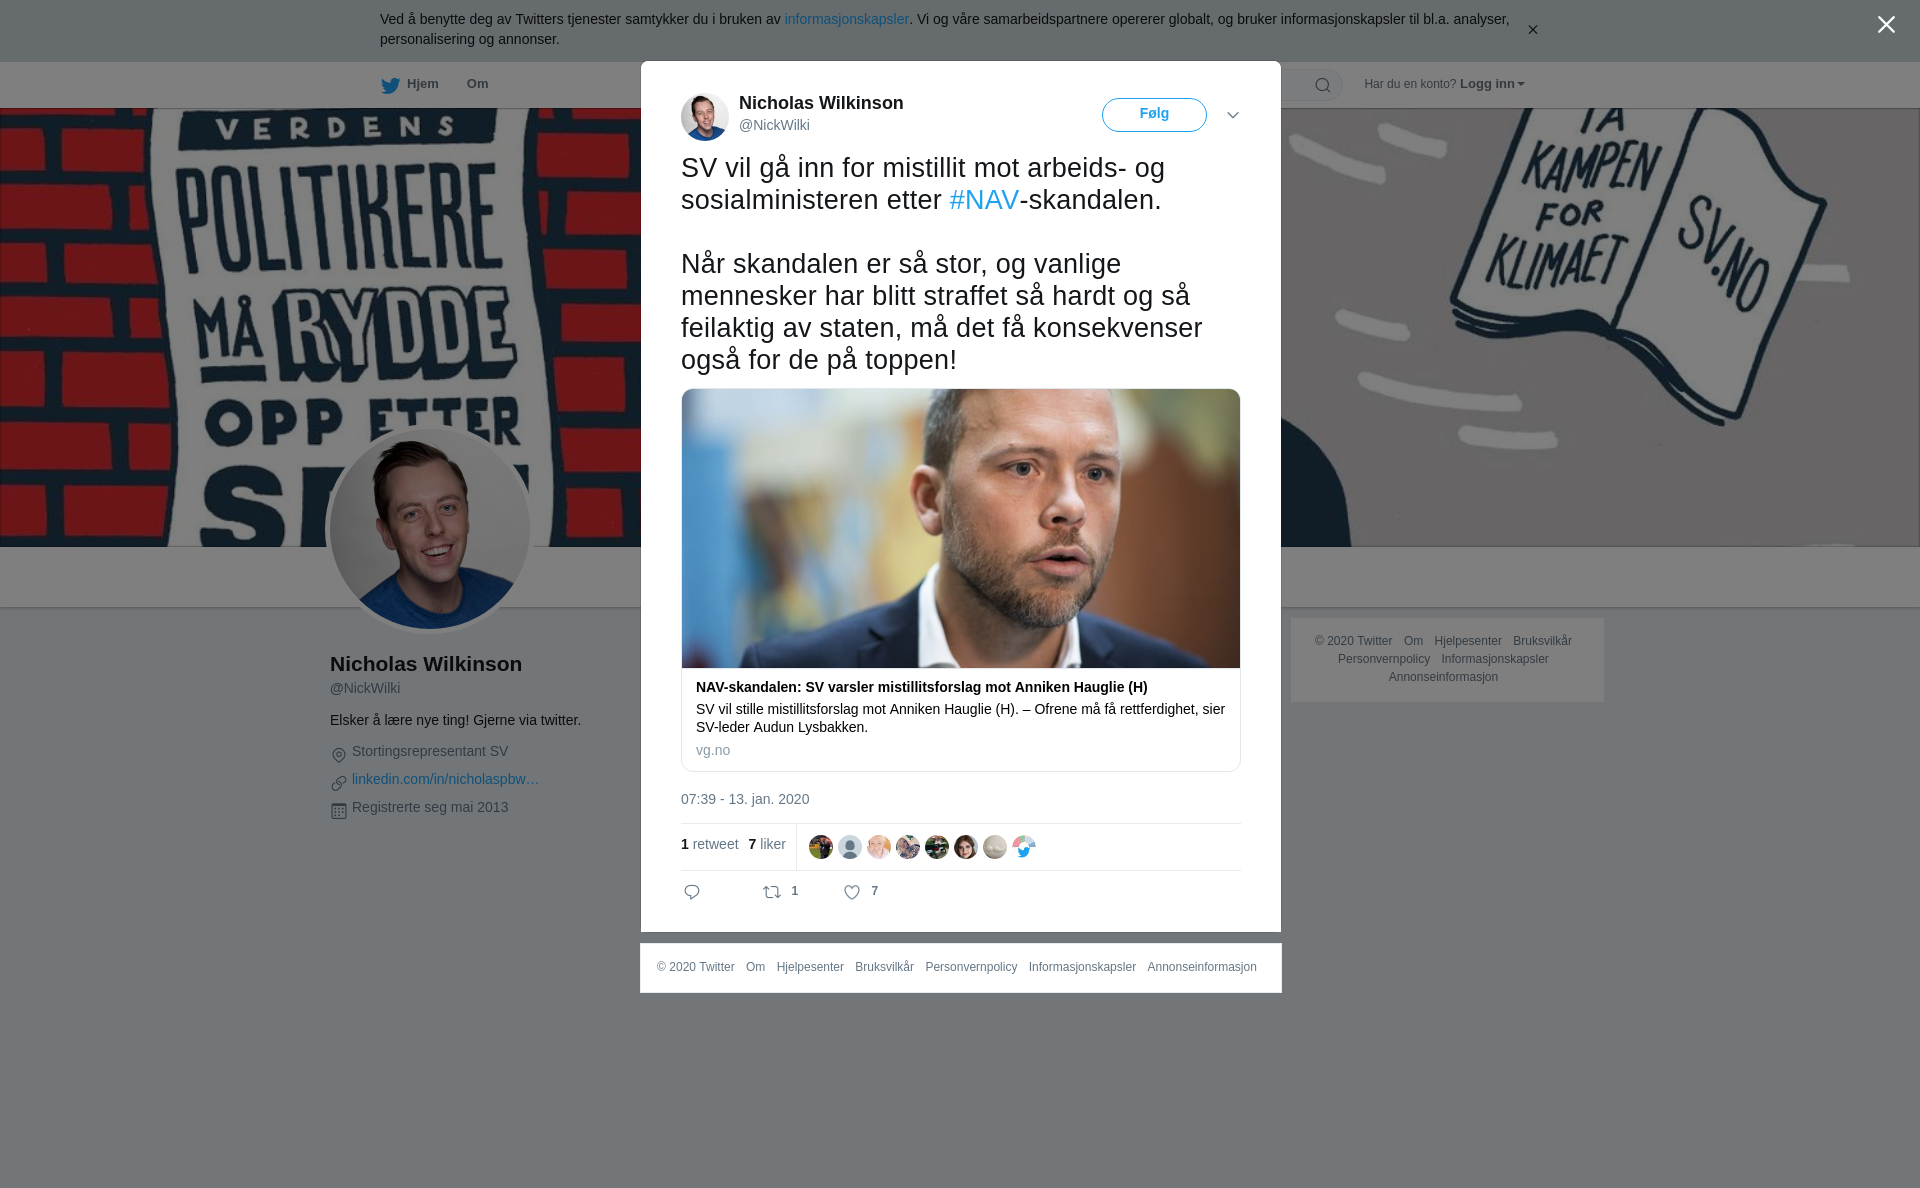Click the Følg follow button

(x=1154, y=115)
